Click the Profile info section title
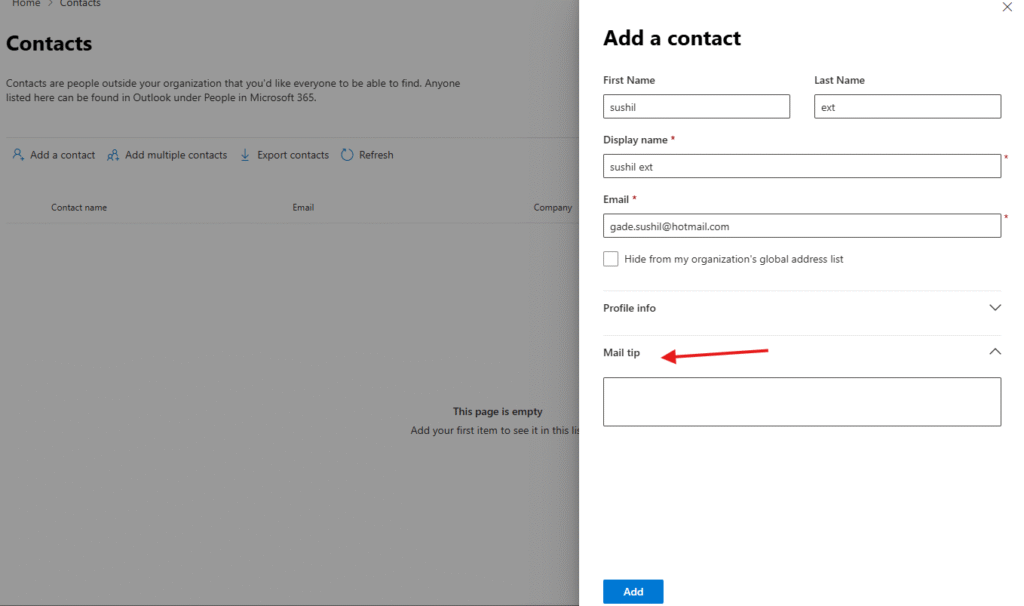Image resolution: width=1024 pixels, height=606 pixels. click(629, 308)
